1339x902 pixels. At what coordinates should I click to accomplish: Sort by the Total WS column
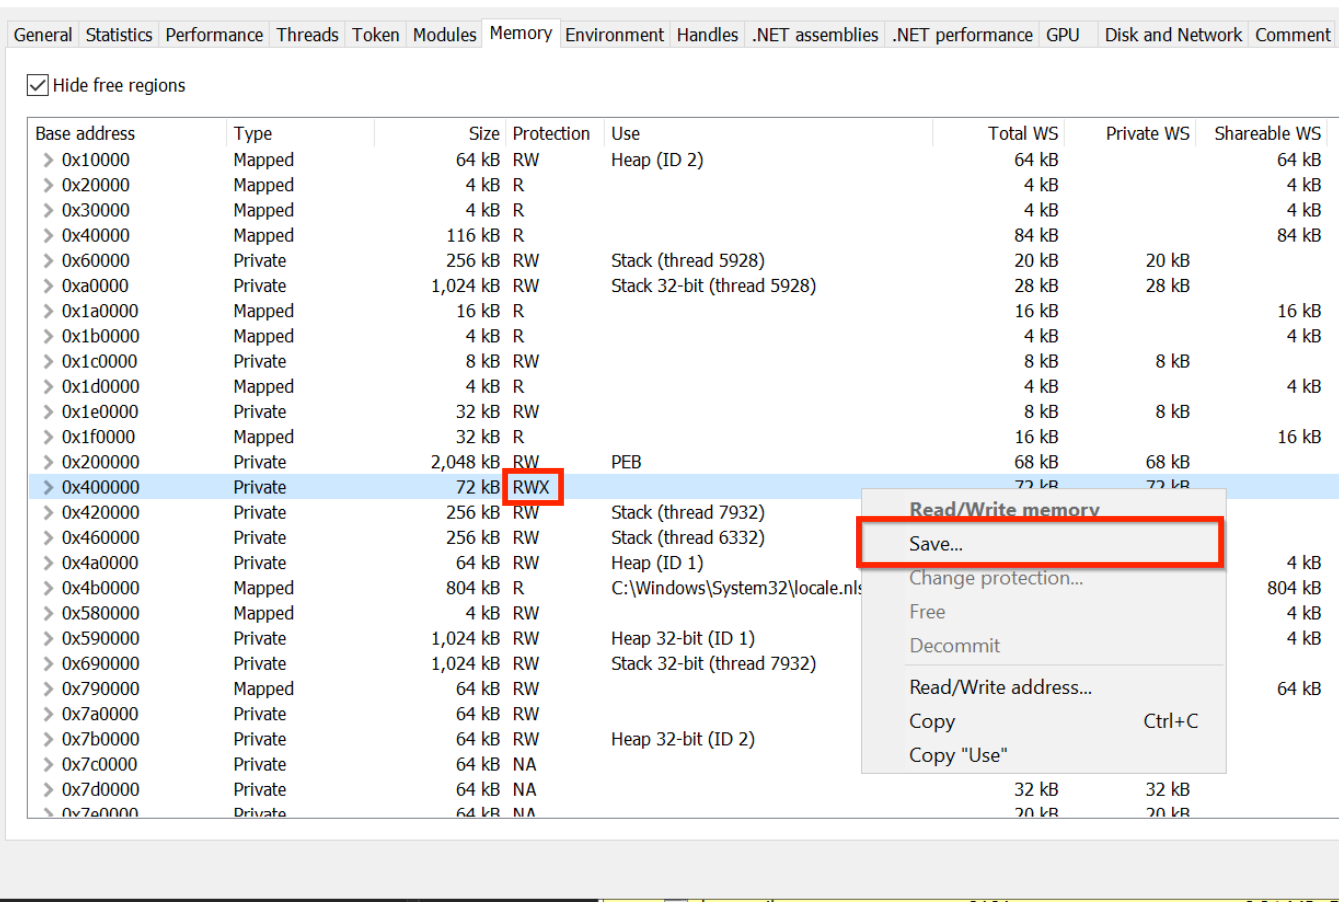click(x=999, y=133)
